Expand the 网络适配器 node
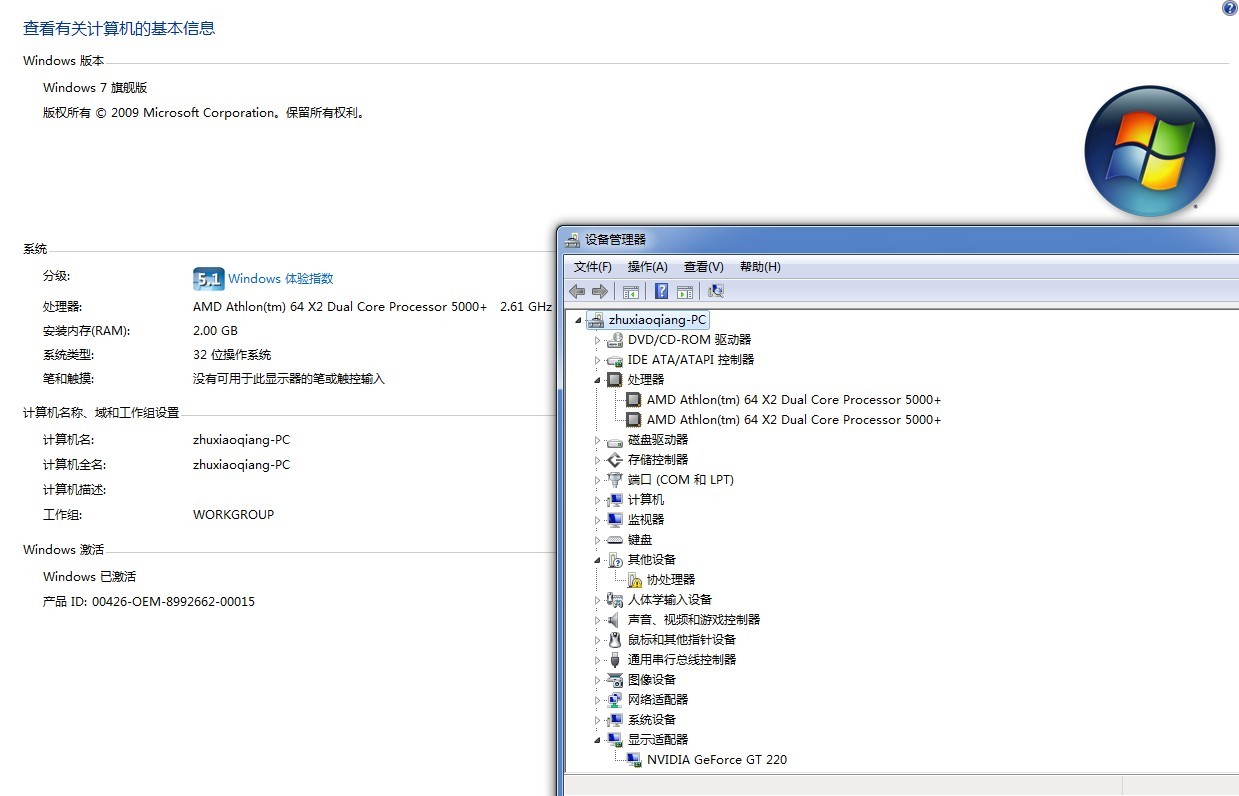The width and height of the screenshot is (1239, 796). [598, 700]
